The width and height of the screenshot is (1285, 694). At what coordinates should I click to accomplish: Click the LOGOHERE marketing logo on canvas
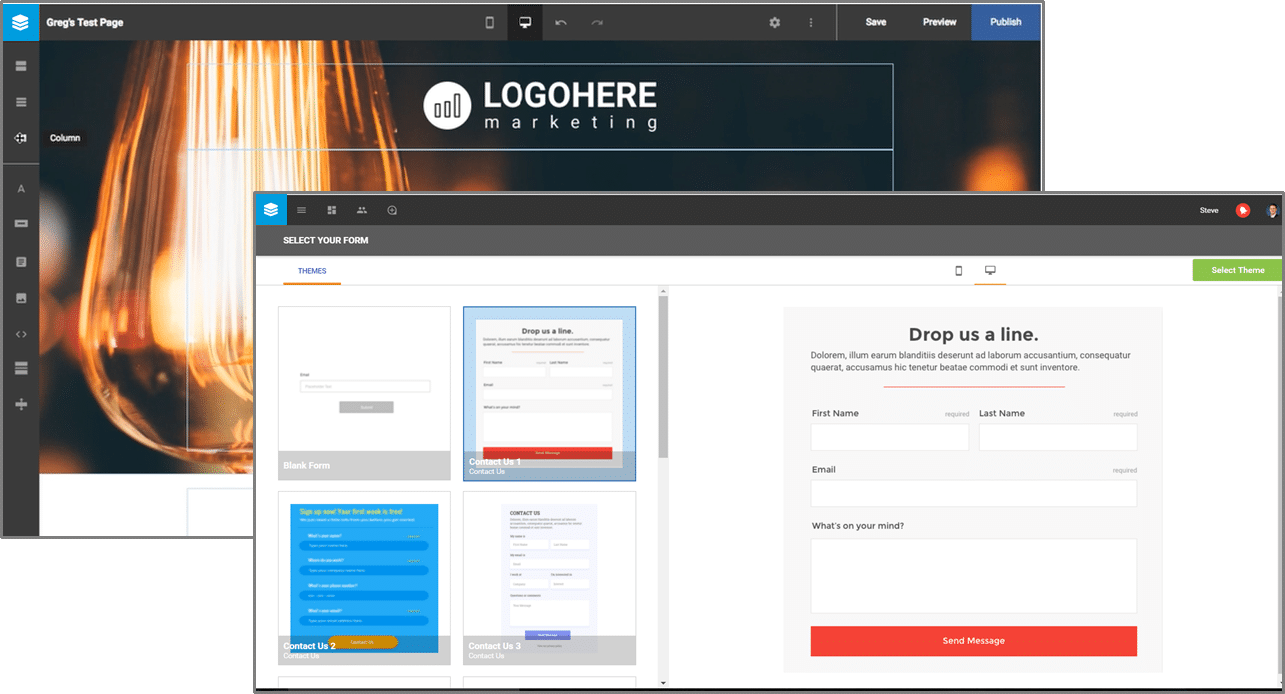pyautogui.click(x=540, y=106)
